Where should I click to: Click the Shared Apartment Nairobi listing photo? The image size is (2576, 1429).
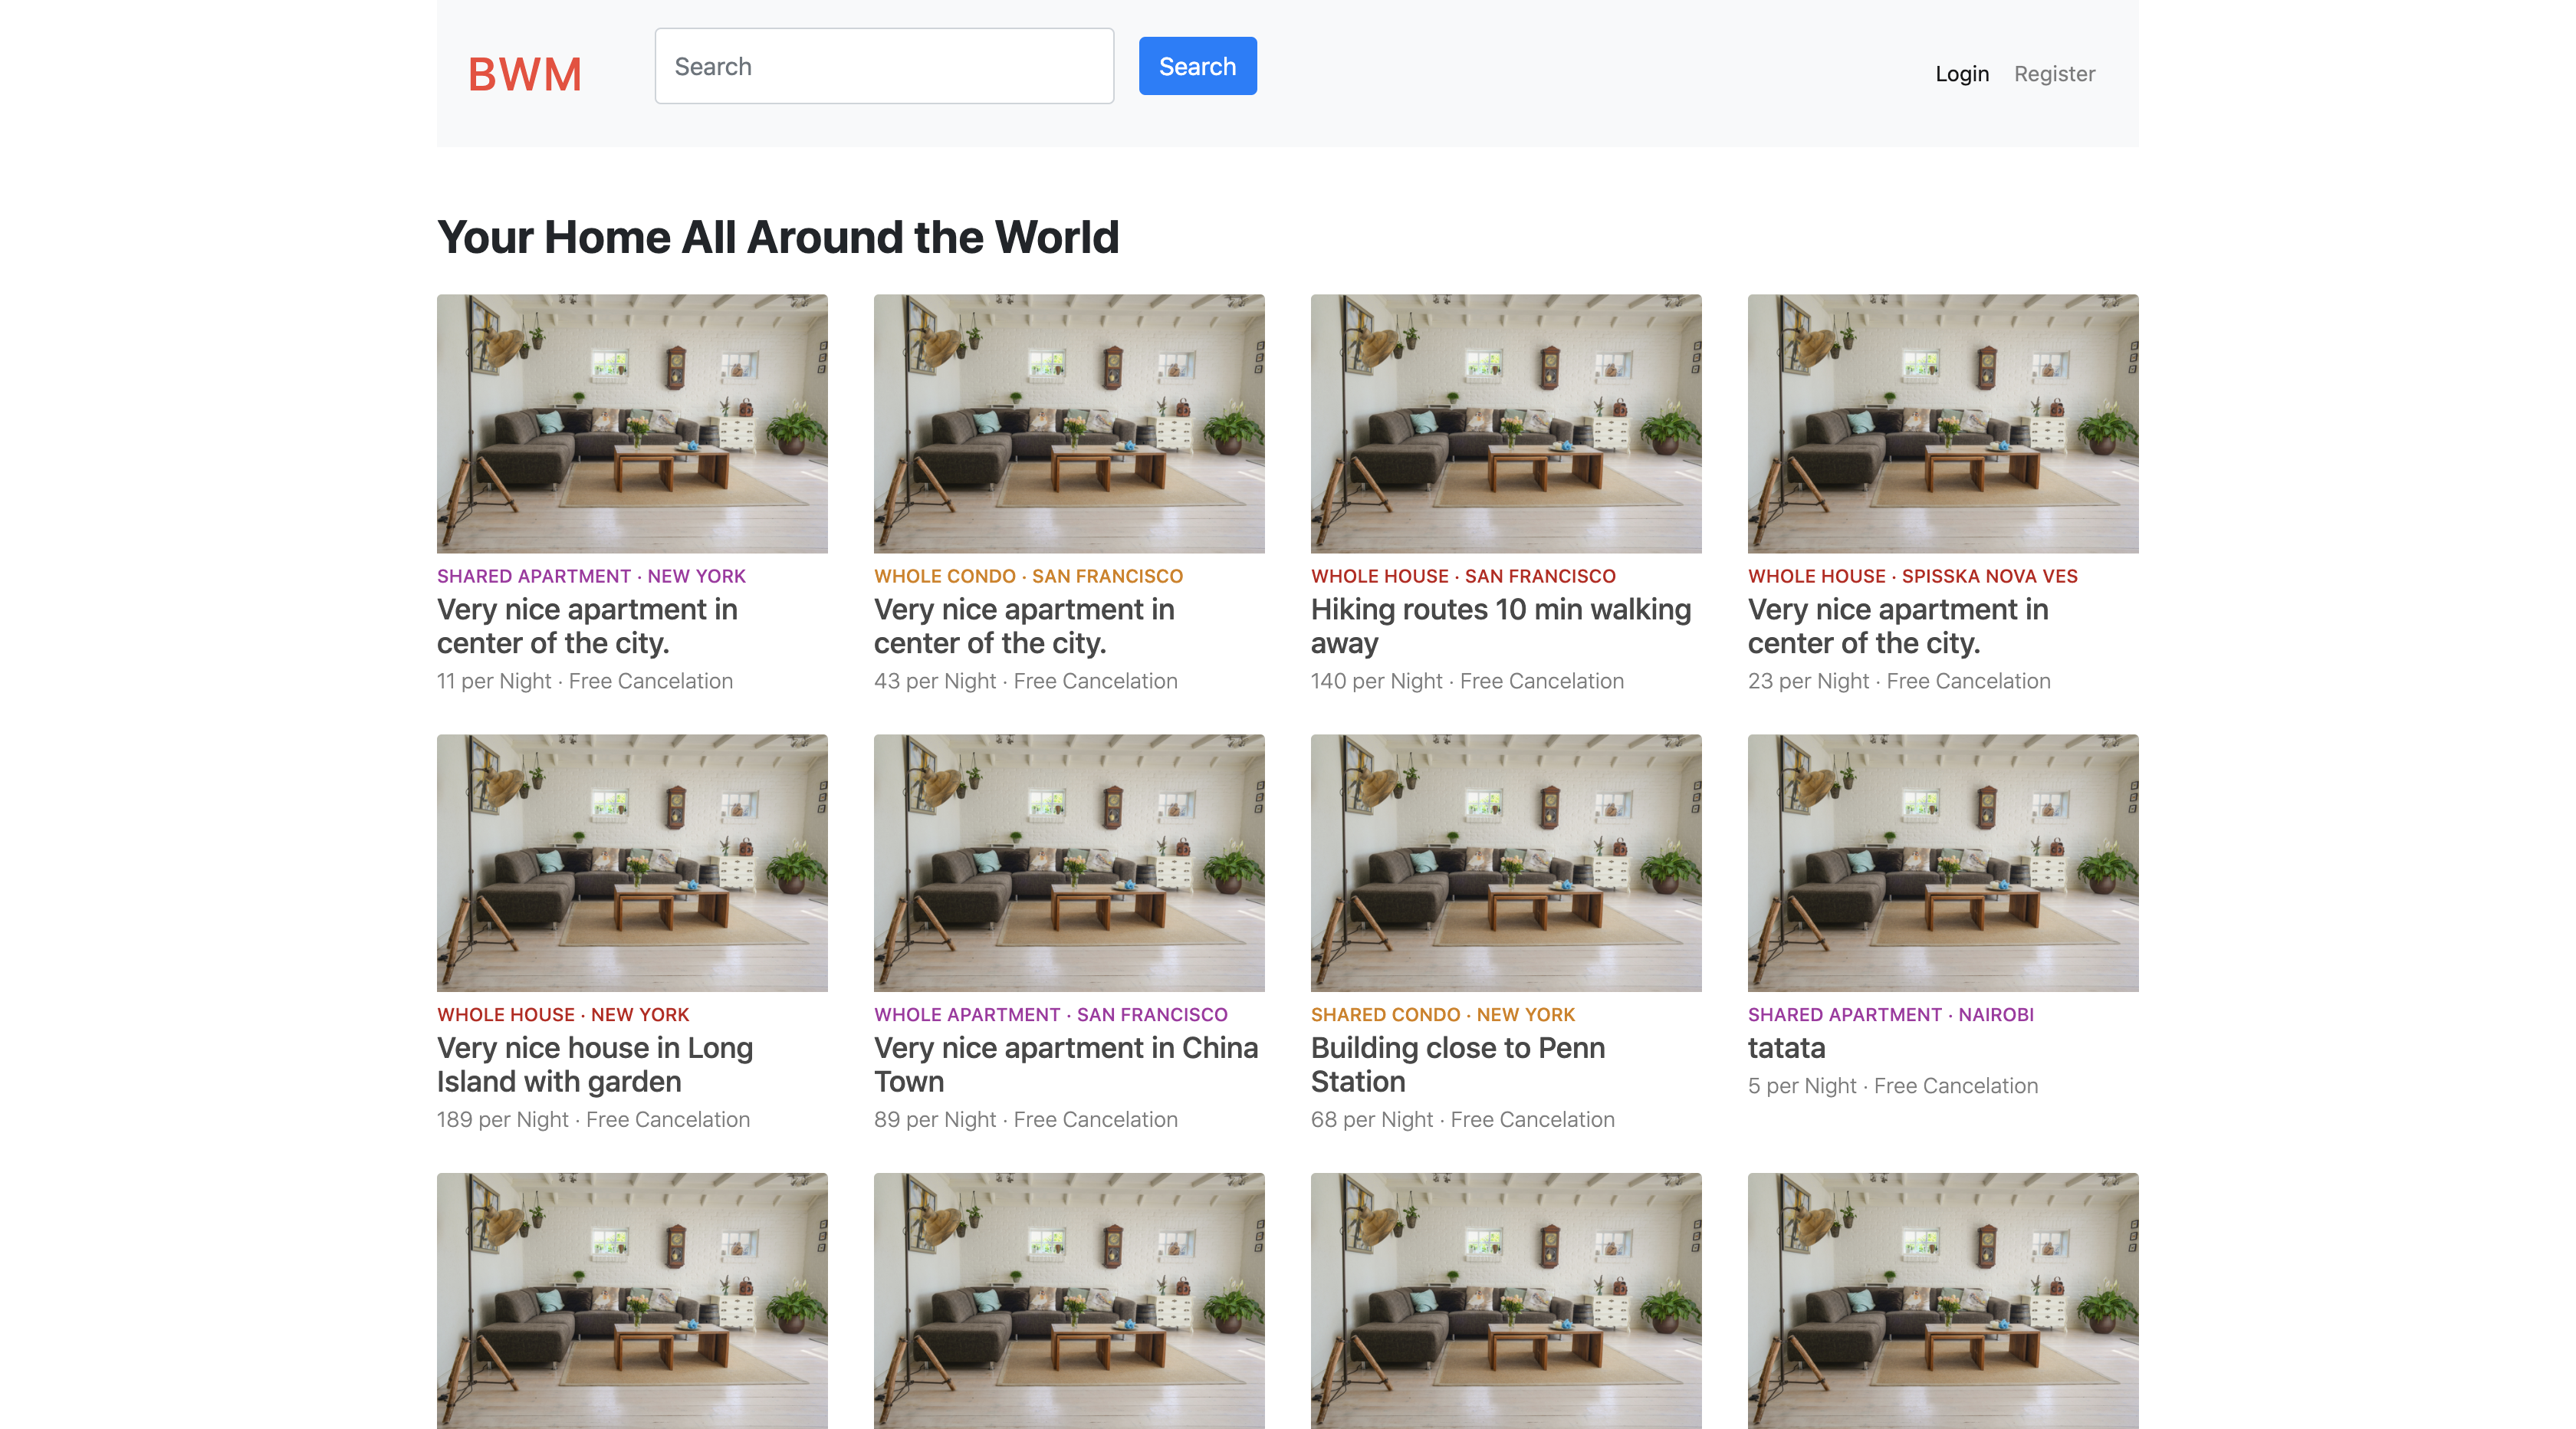[x=1942, y=863]
